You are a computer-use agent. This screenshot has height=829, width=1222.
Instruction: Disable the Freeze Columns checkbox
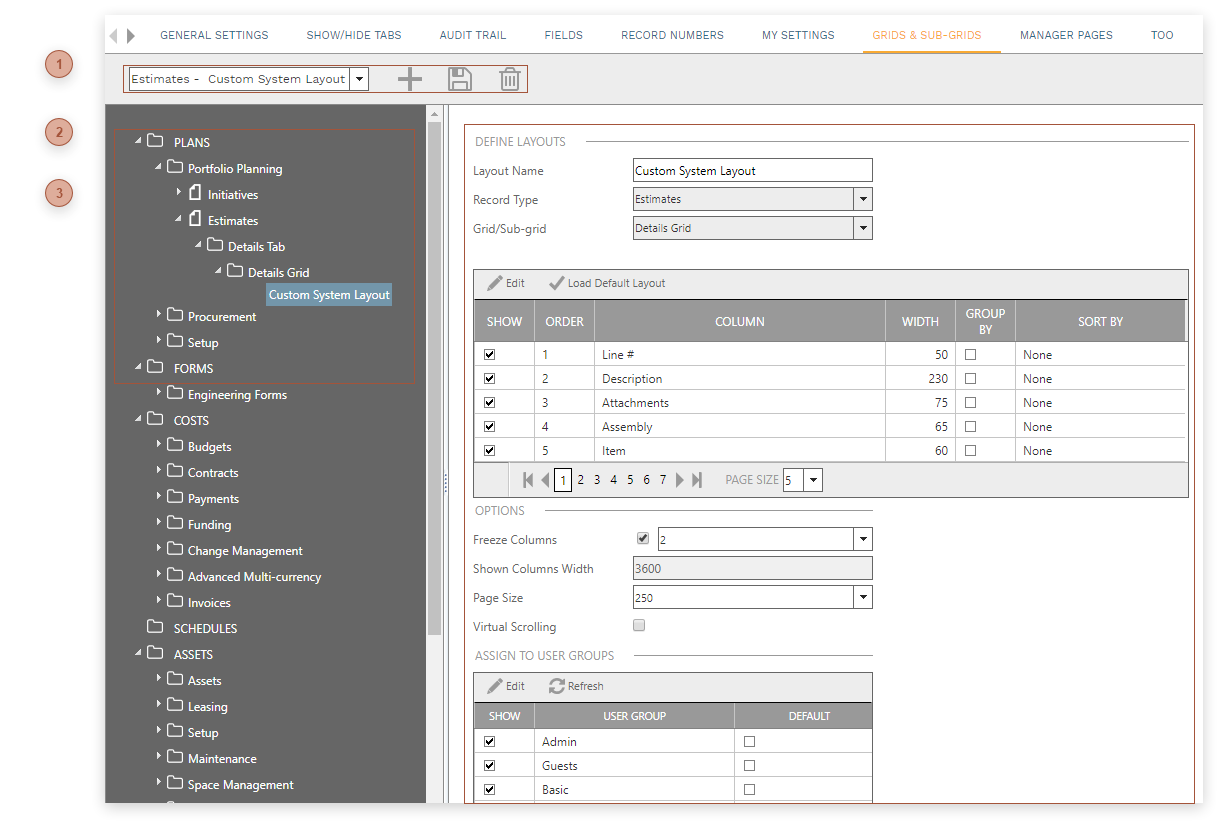tap(642, 538)
